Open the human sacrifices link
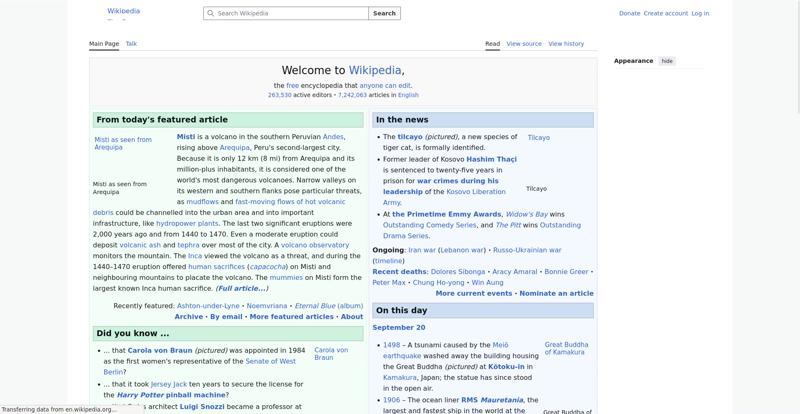 (x=216, y=267)
